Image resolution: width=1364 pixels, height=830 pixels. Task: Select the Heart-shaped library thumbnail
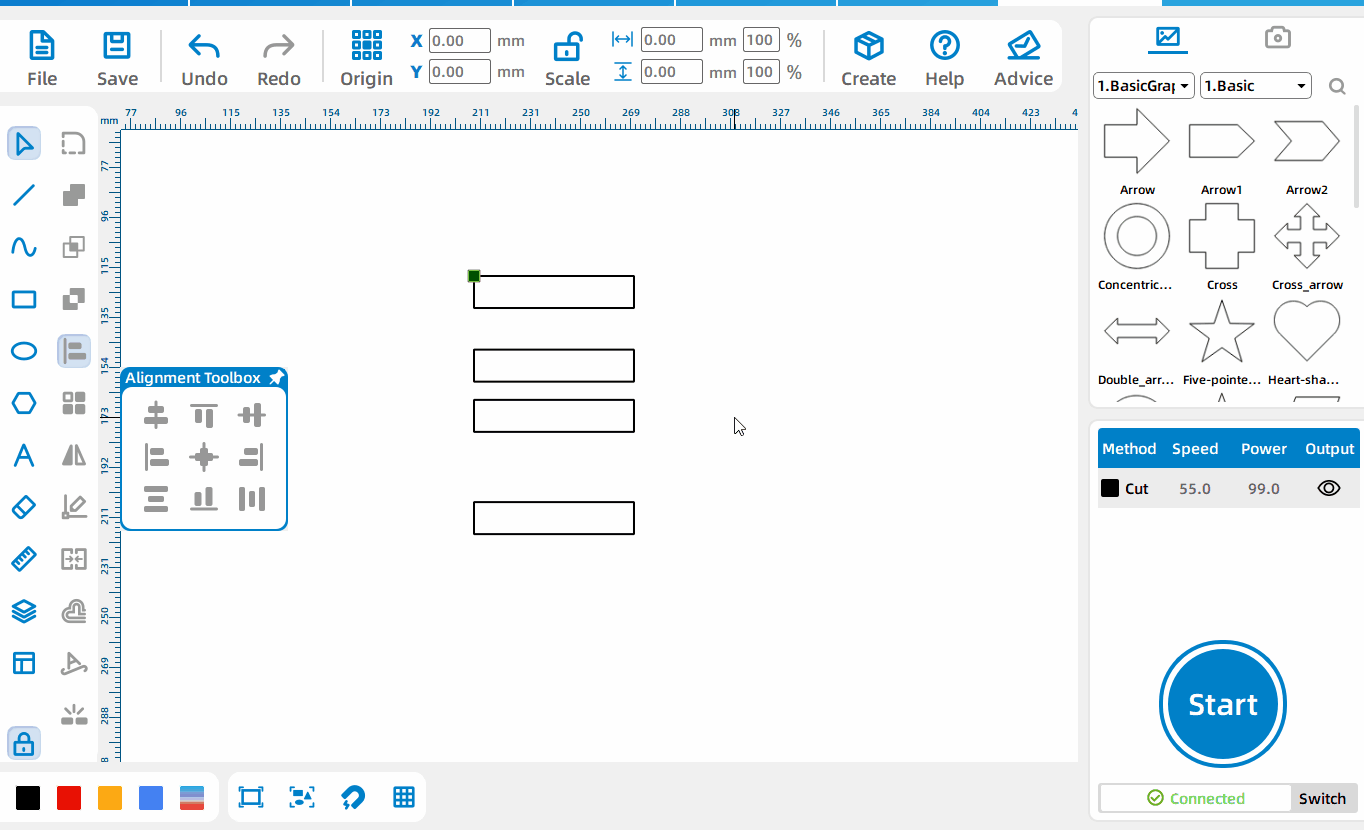click(x=1306, y=331)
